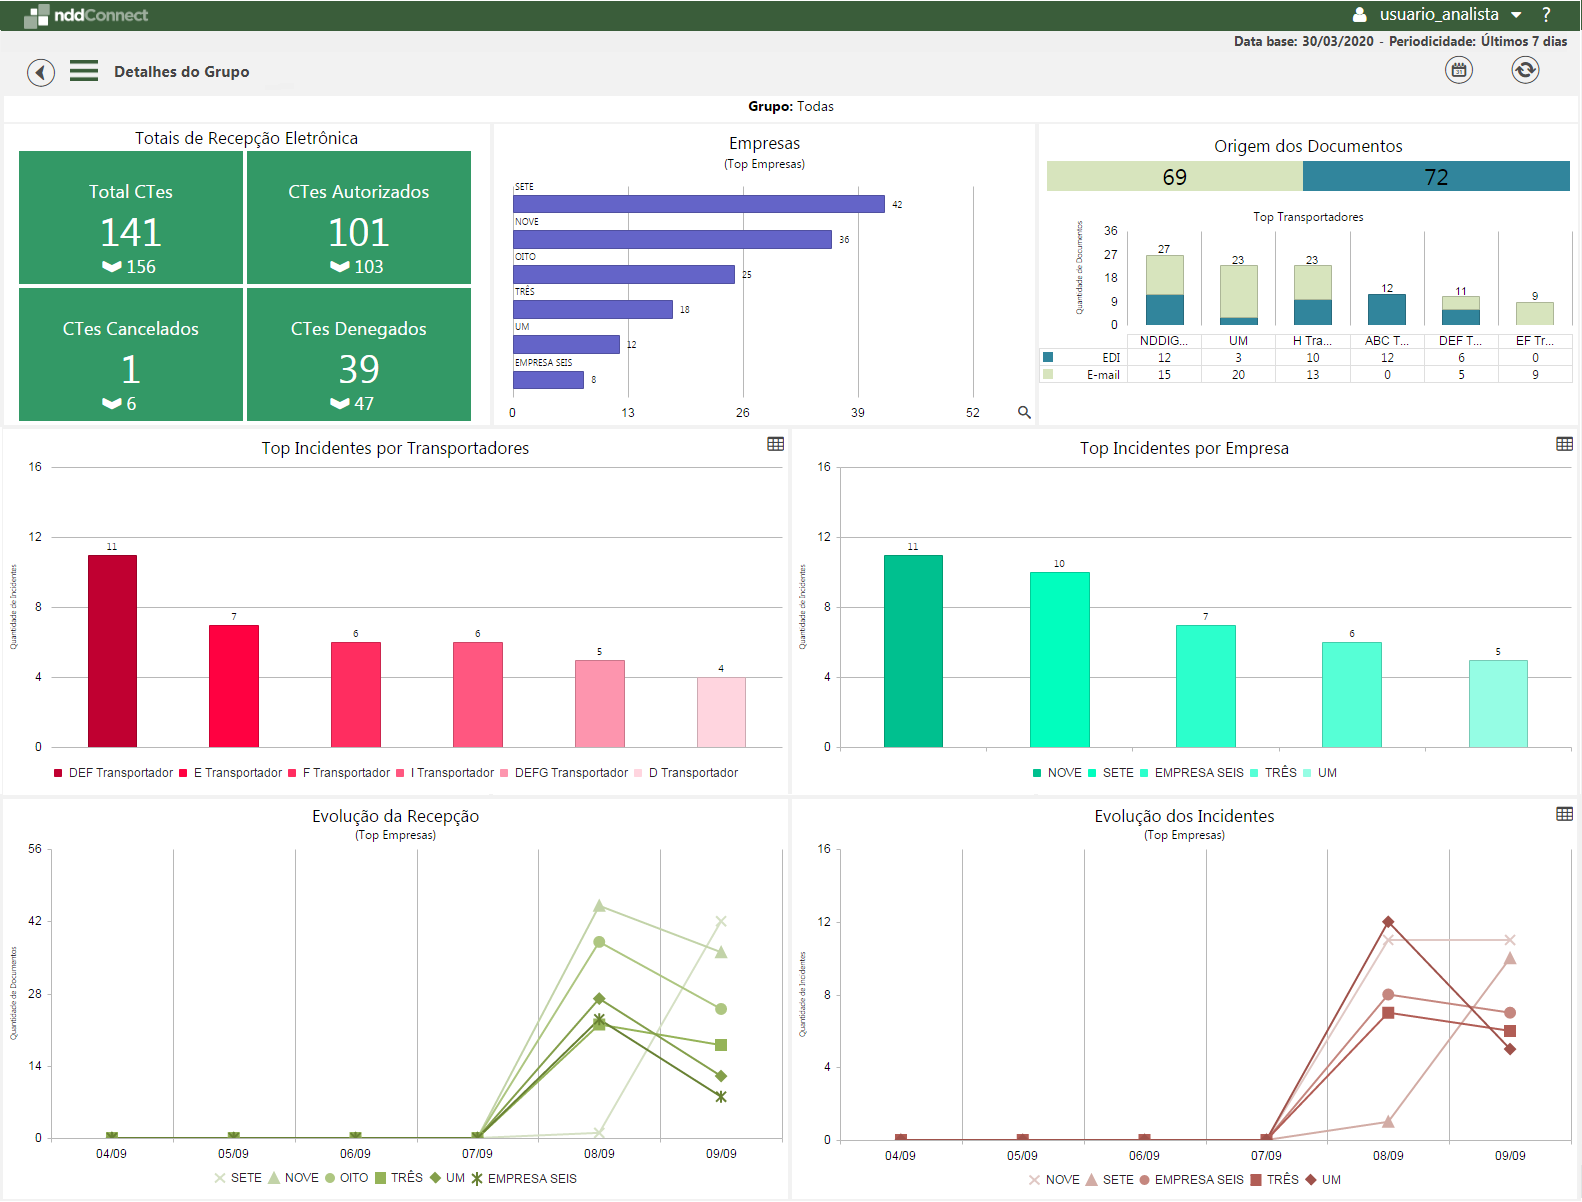
Task: Click the CTes Cancelados tile
Action: coord(131,354)
